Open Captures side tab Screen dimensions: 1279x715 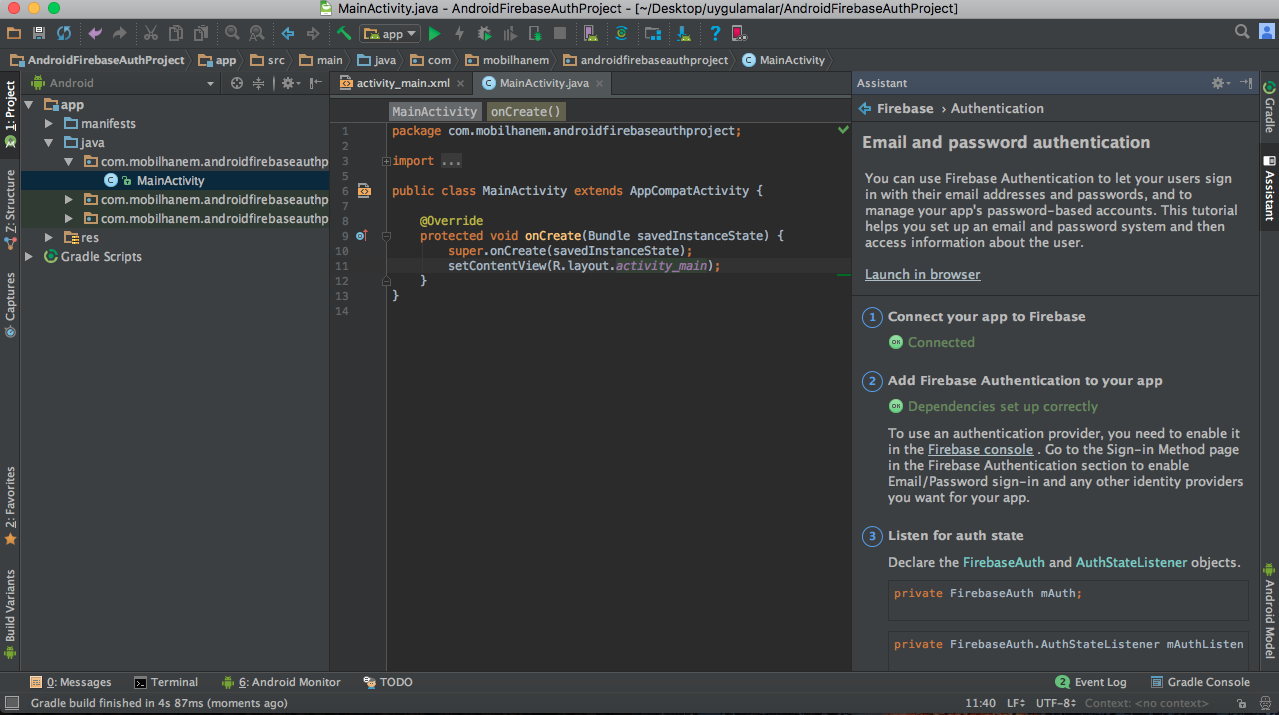point(10,304)
